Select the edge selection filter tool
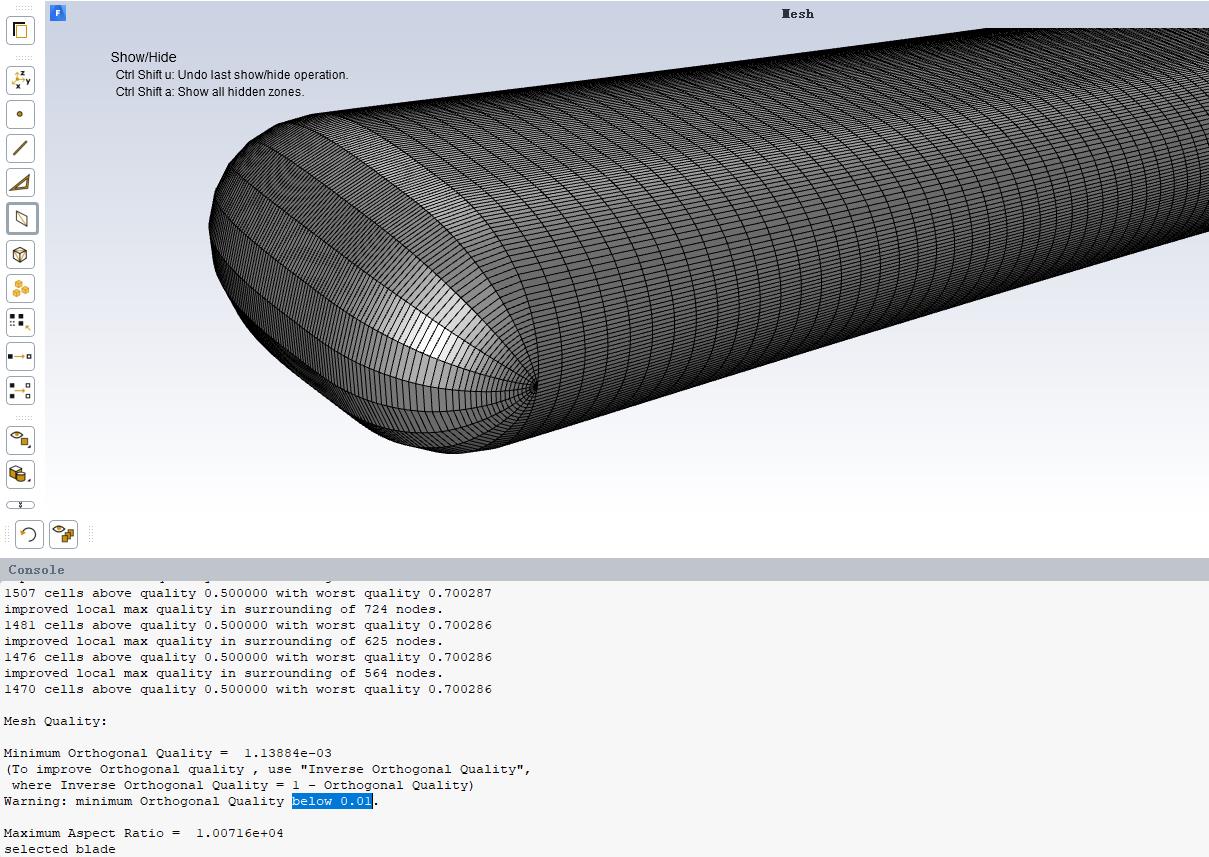This screenshot has width=1209, height=857. [20, 148]
